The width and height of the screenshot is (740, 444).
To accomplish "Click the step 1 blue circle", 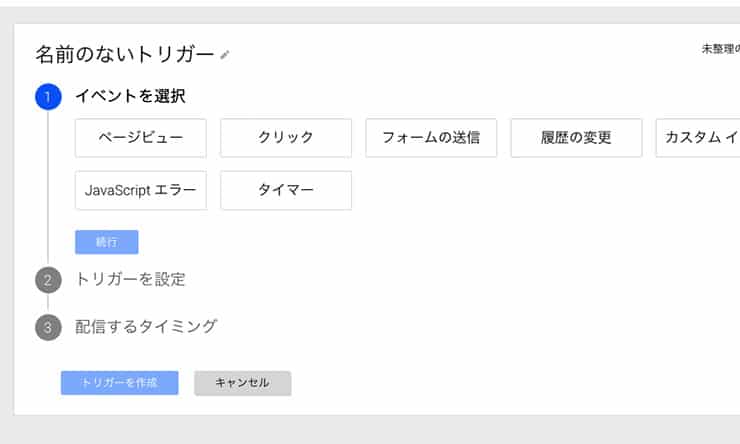I will coord(48,97).
